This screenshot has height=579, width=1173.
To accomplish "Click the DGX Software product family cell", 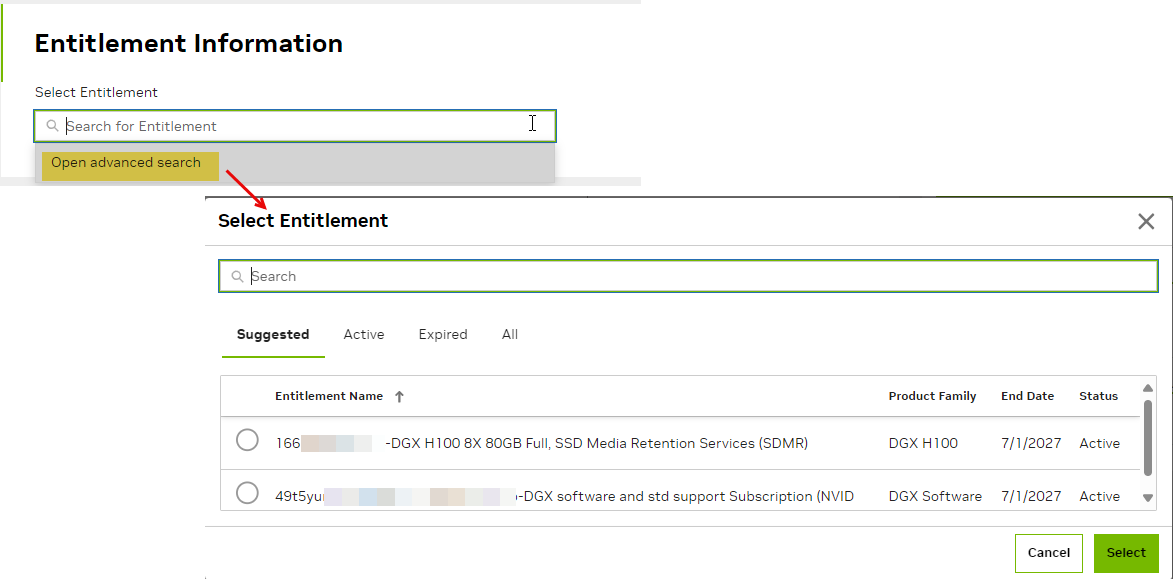I will point(935,496).
